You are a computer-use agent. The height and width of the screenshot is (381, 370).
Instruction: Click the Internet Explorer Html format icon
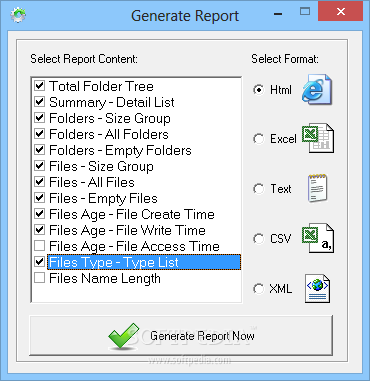317,89
